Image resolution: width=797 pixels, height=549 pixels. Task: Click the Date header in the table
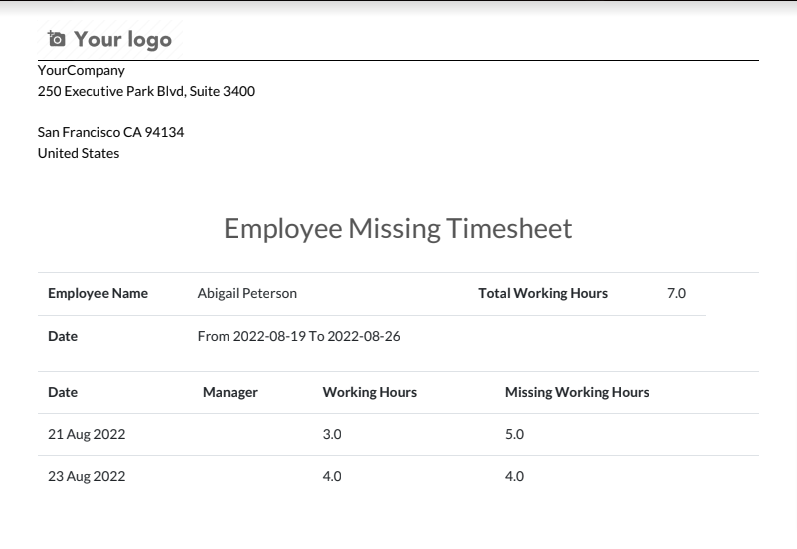click(63, 392)
